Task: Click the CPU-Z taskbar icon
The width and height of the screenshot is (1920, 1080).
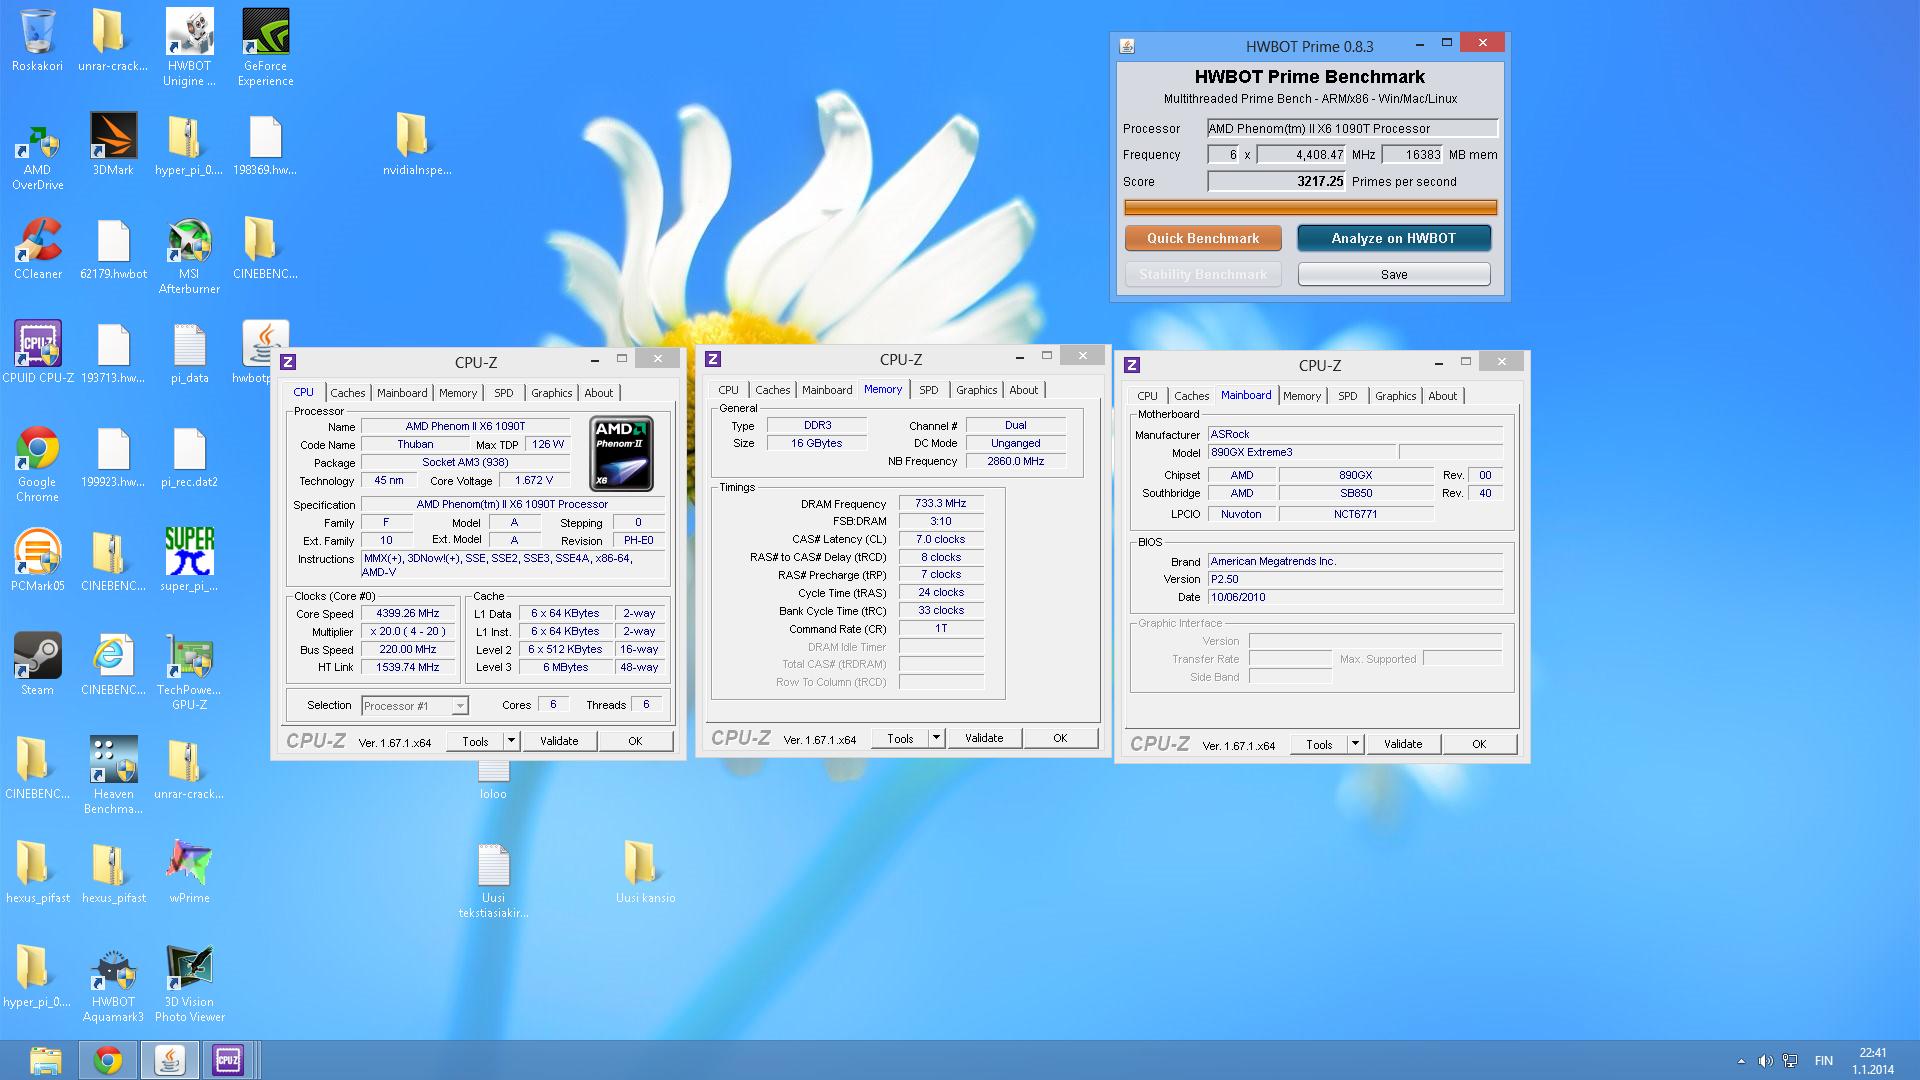Action: [228, 1060]
